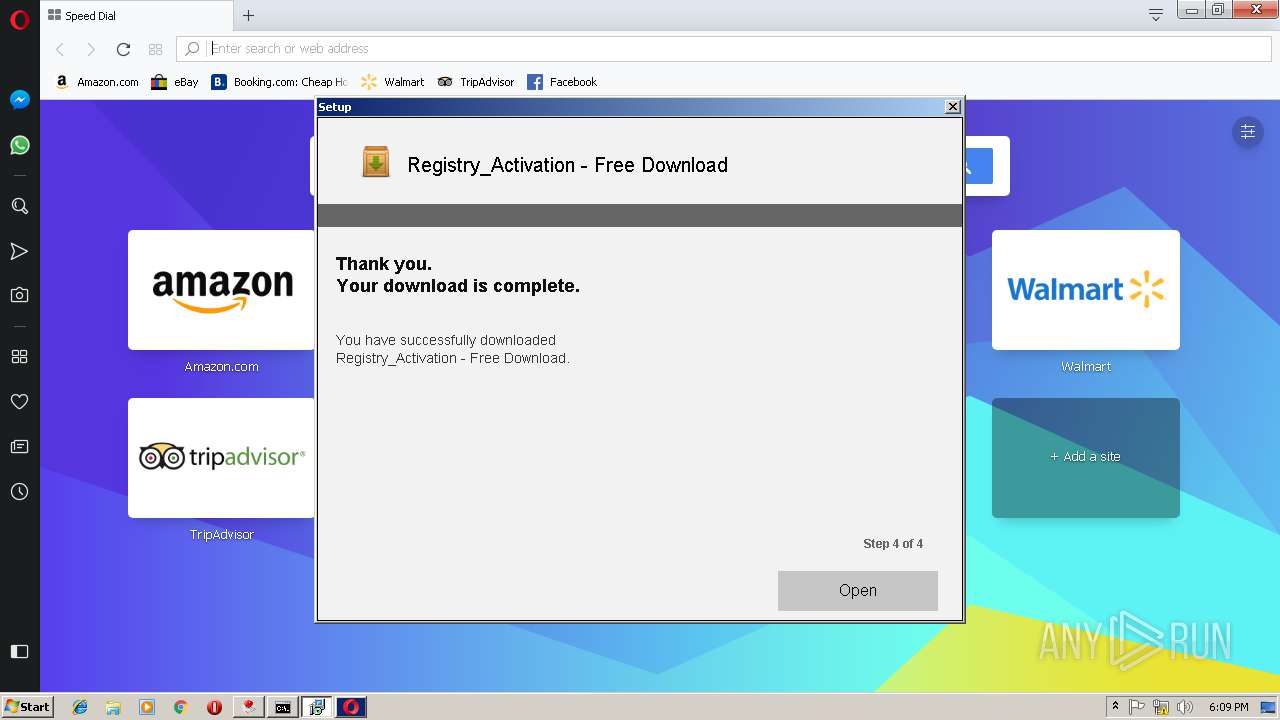Click Open button in Setup dialog

pos(858,591)
